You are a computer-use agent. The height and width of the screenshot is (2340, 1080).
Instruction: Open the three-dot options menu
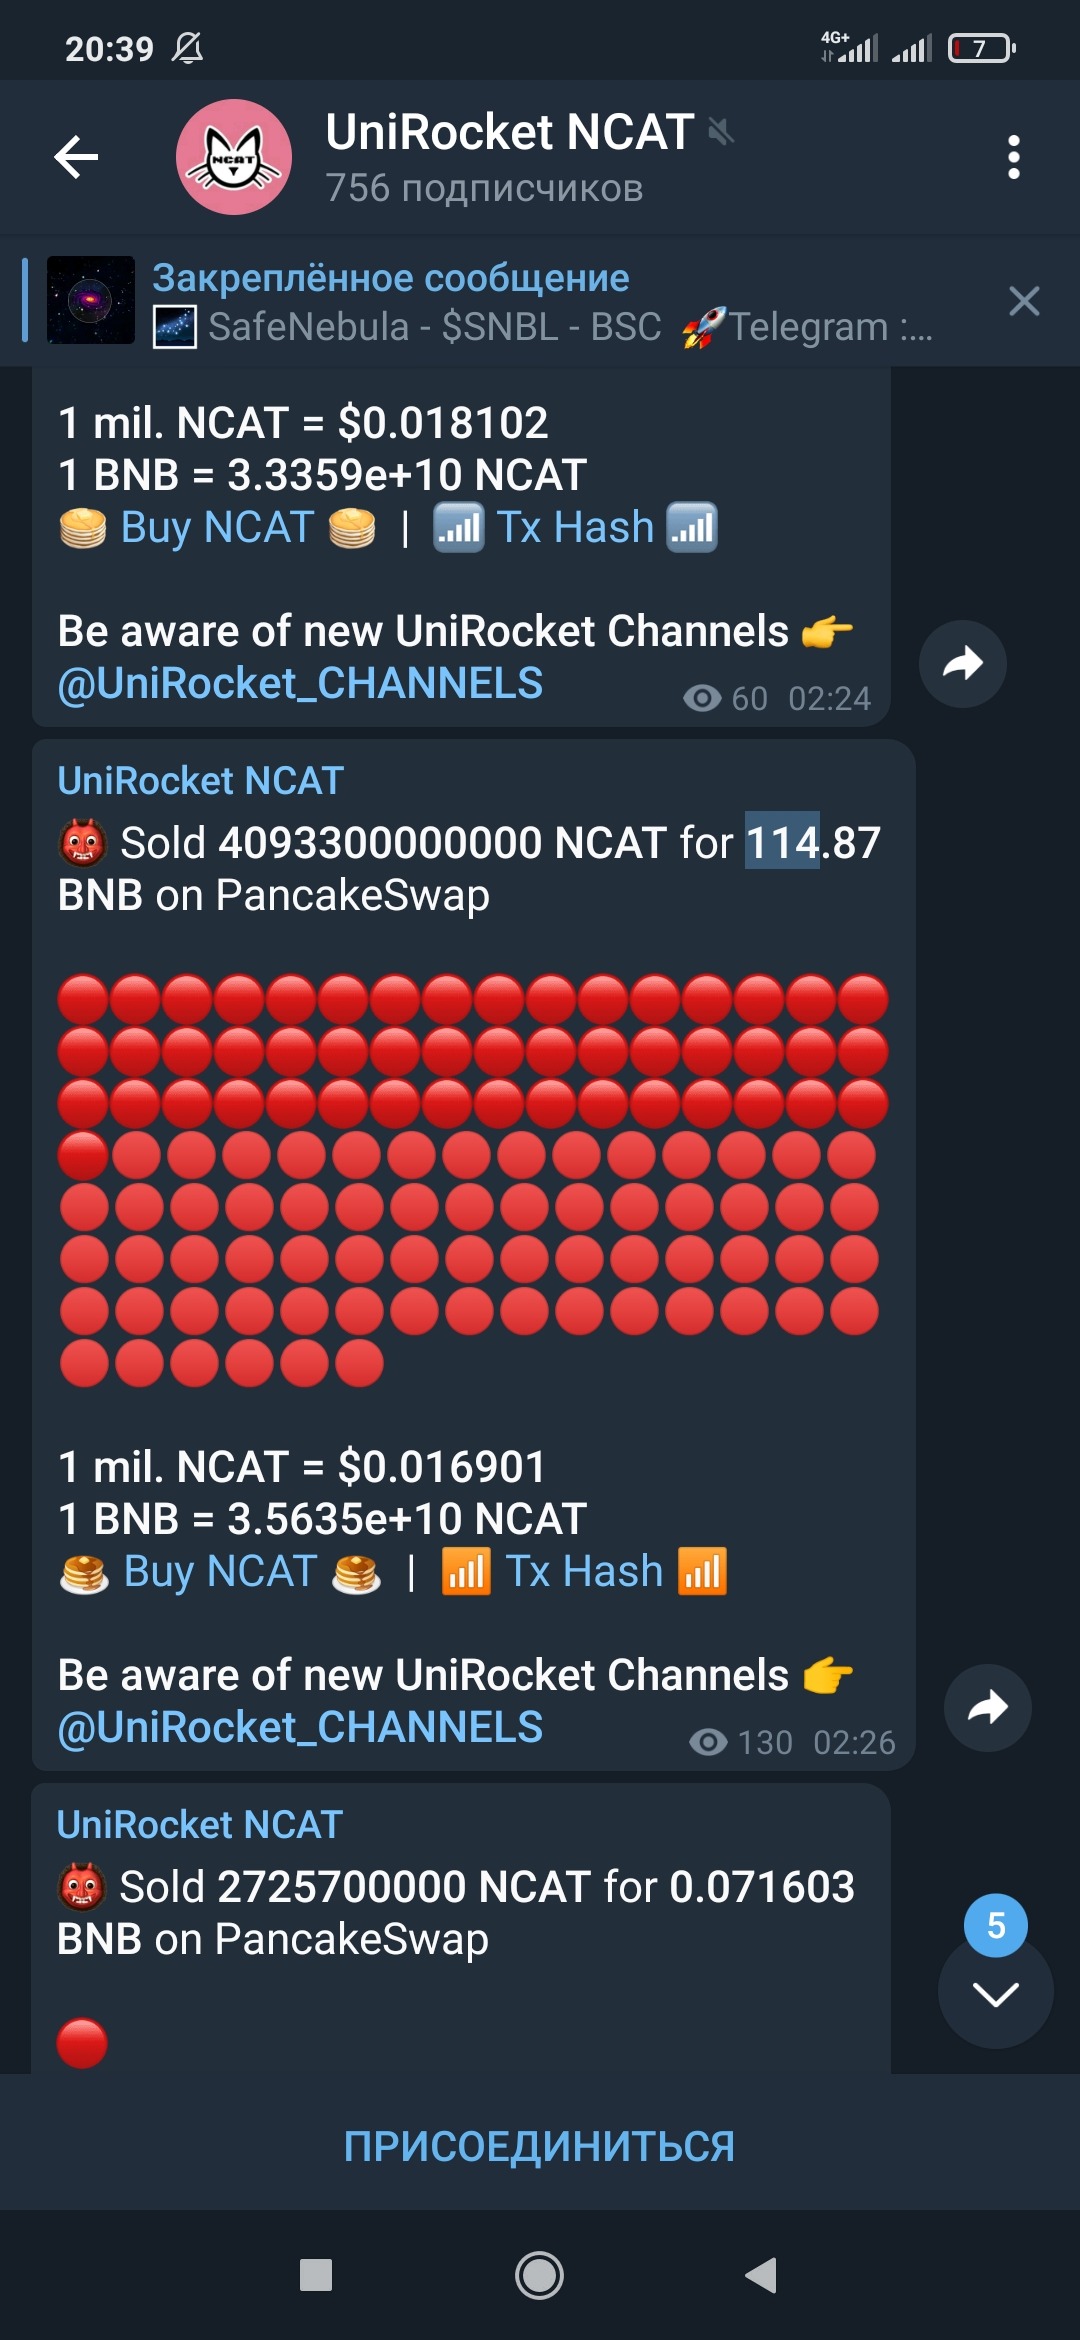pyautogui.click(x=1014, y=157)
